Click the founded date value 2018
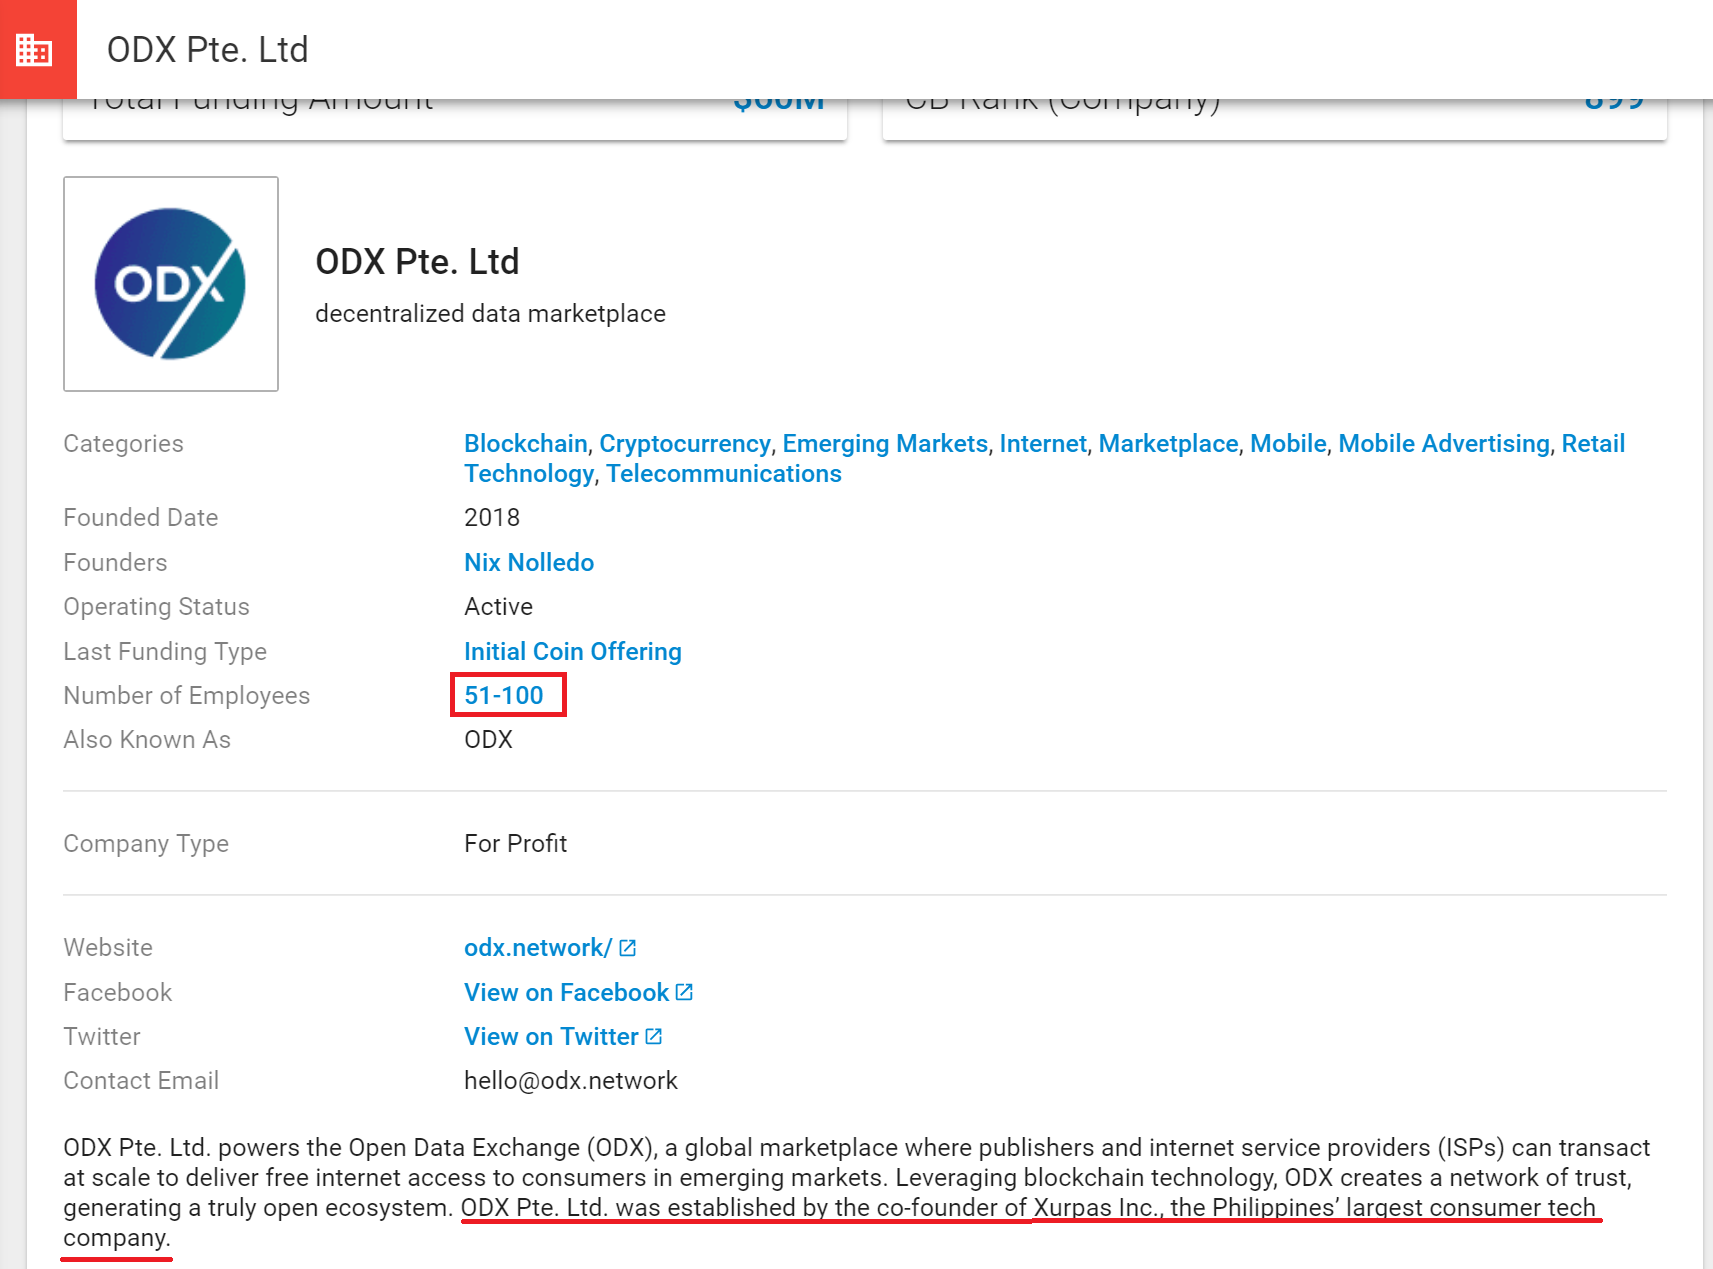 tap(492, 518)
